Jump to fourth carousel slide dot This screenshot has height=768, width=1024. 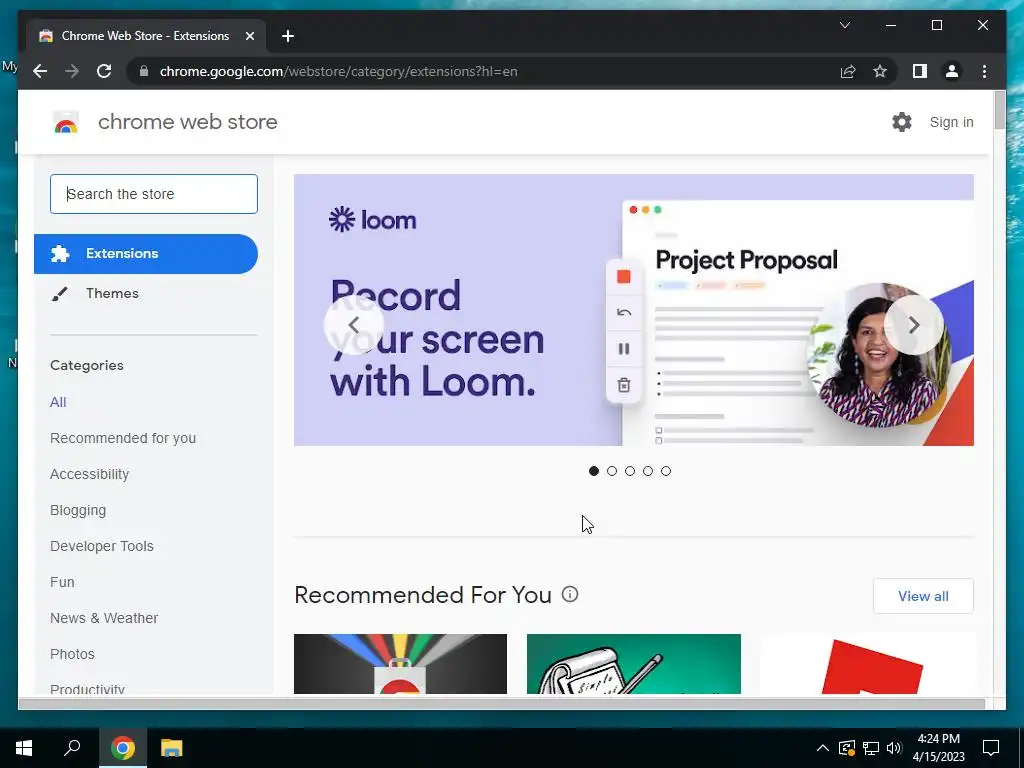coord(648,471)
